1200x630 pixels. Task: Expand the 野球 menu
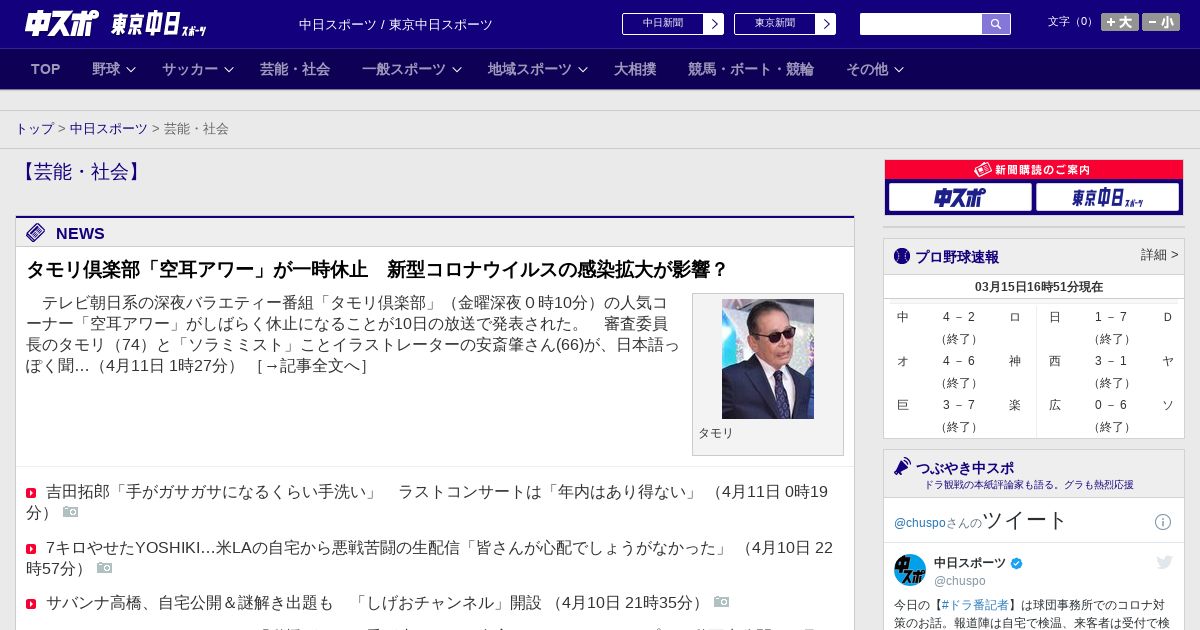pos(113,69)
